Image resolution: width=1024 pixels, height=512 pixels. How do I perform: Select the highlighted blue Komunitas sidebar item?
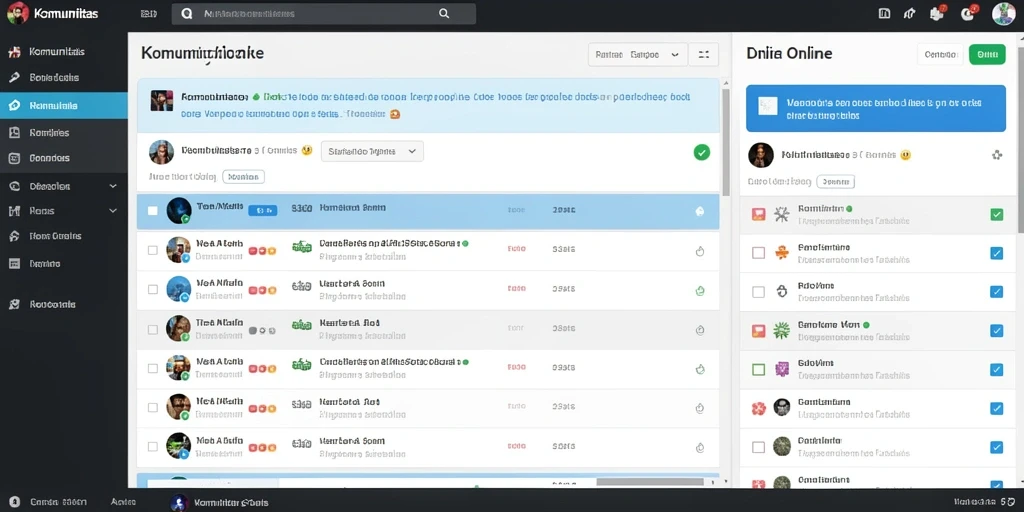[63, 105]
